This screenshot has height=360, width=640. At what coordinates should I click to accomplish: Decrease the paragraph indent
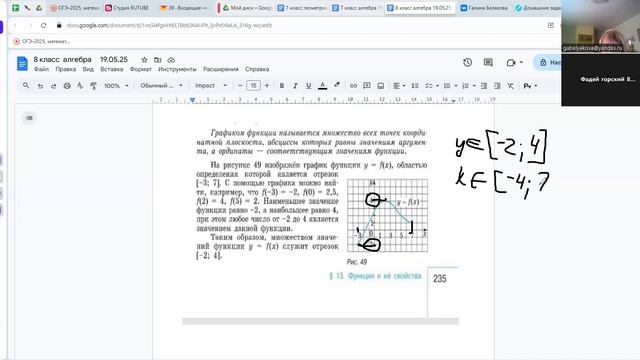[x=484, y=86]
